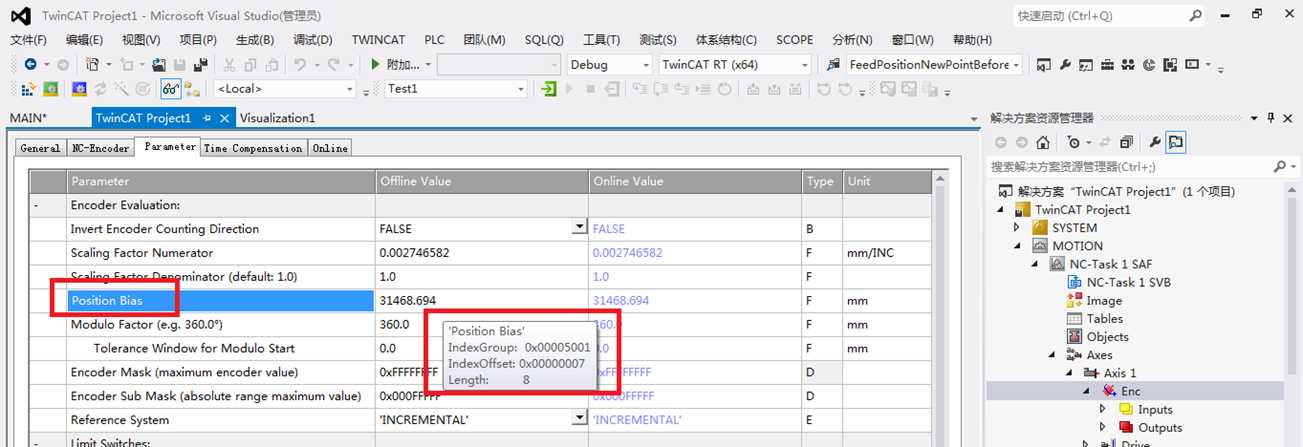
Task: Select the Tables tree item
Action: click(1105, 318)
